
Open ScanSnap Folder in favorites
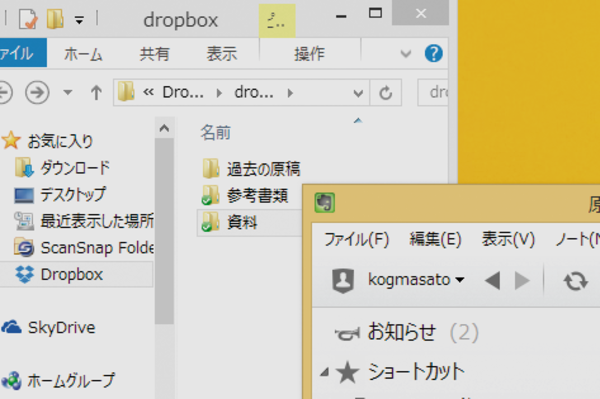(97, 248)
